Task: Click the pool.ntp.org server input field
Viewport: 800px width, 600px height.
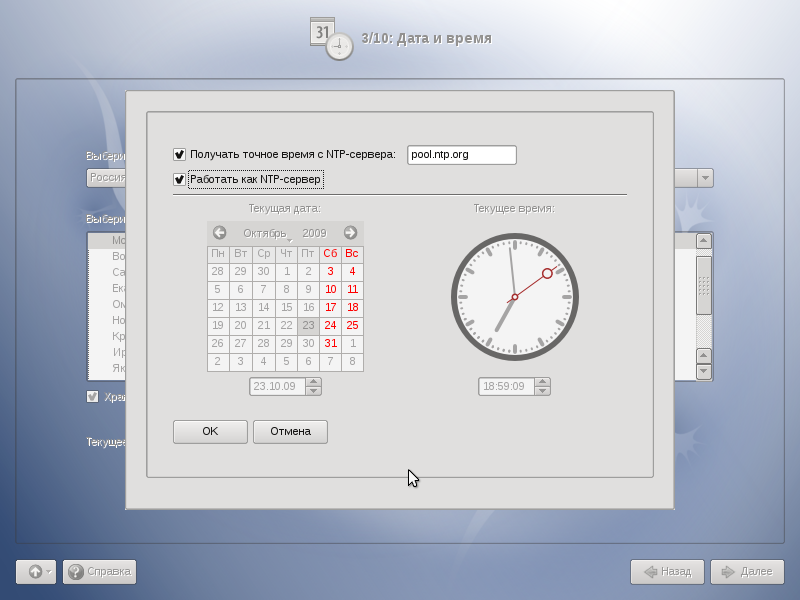Action: click(x=461, y=155)
